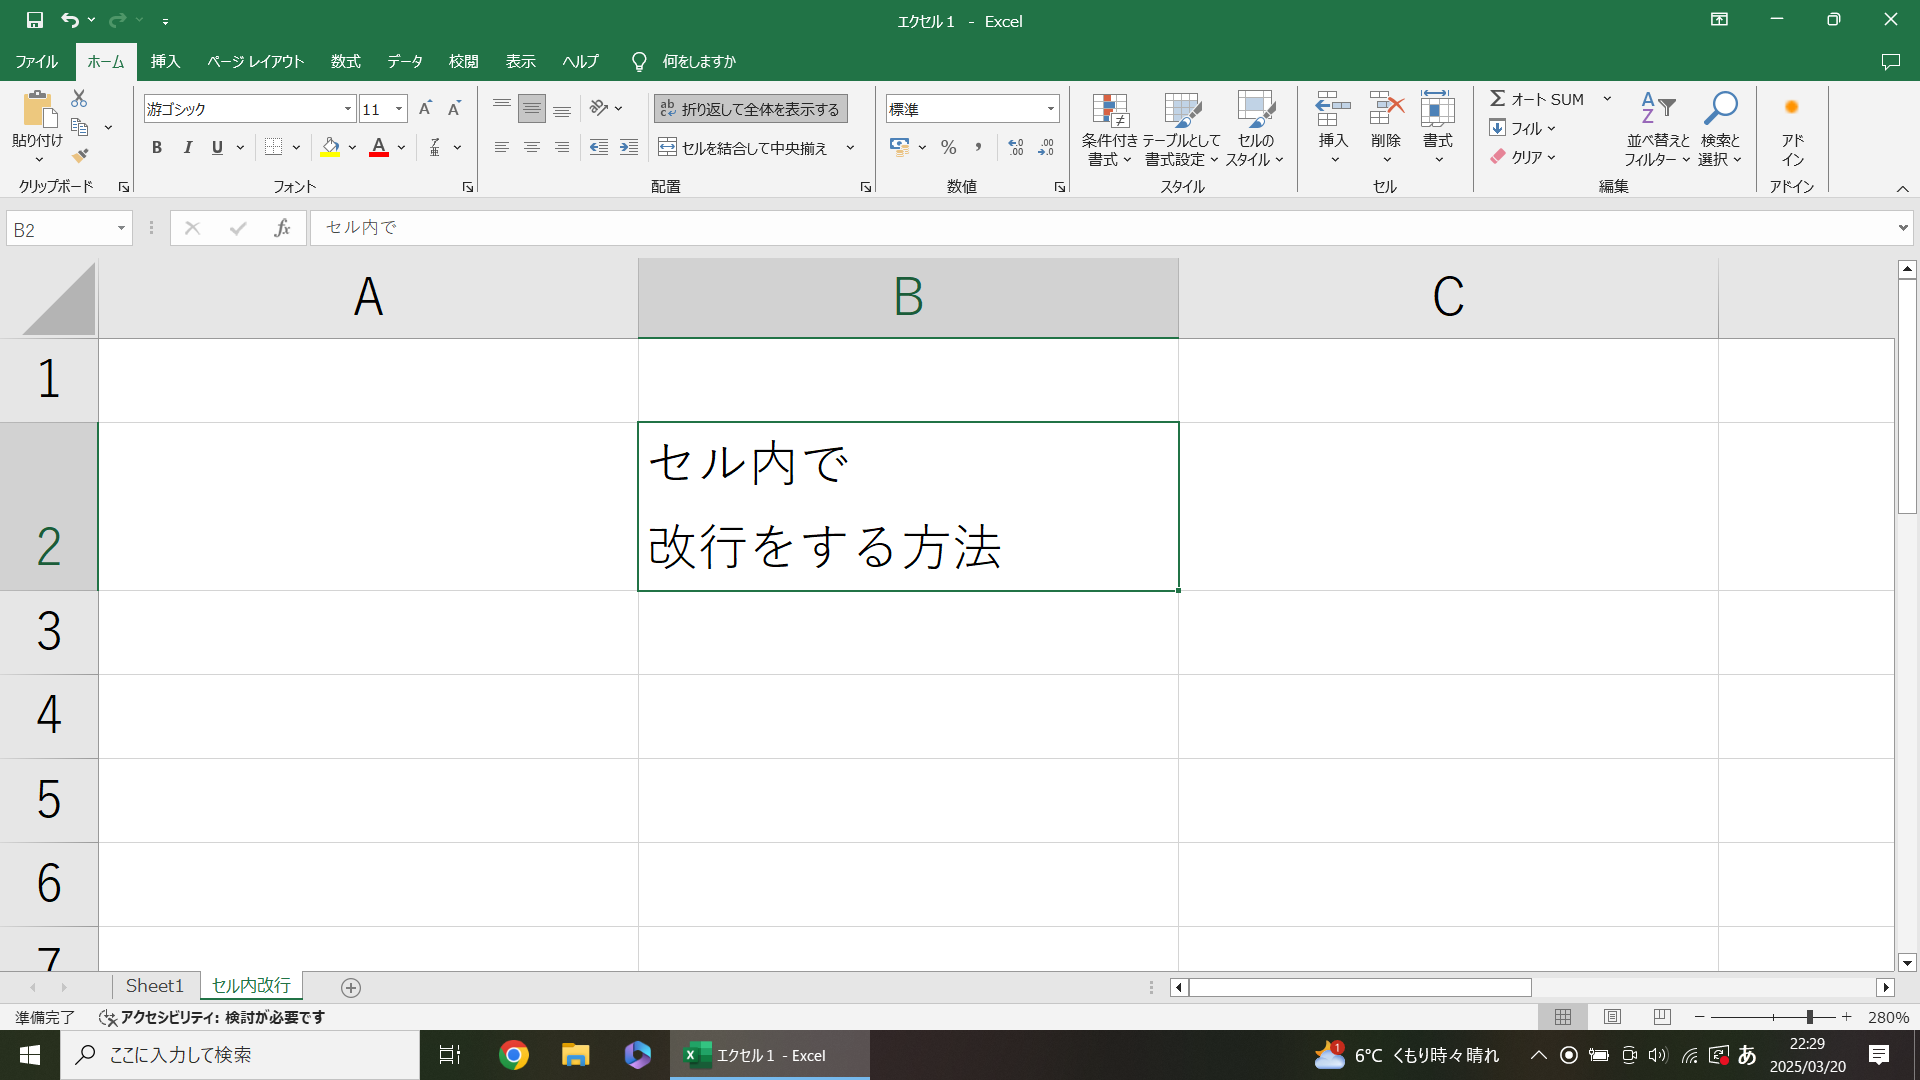This screenshot has width=1920, height=1080.
Task: Decrease font size with small A icon
Action: [454, 108]
